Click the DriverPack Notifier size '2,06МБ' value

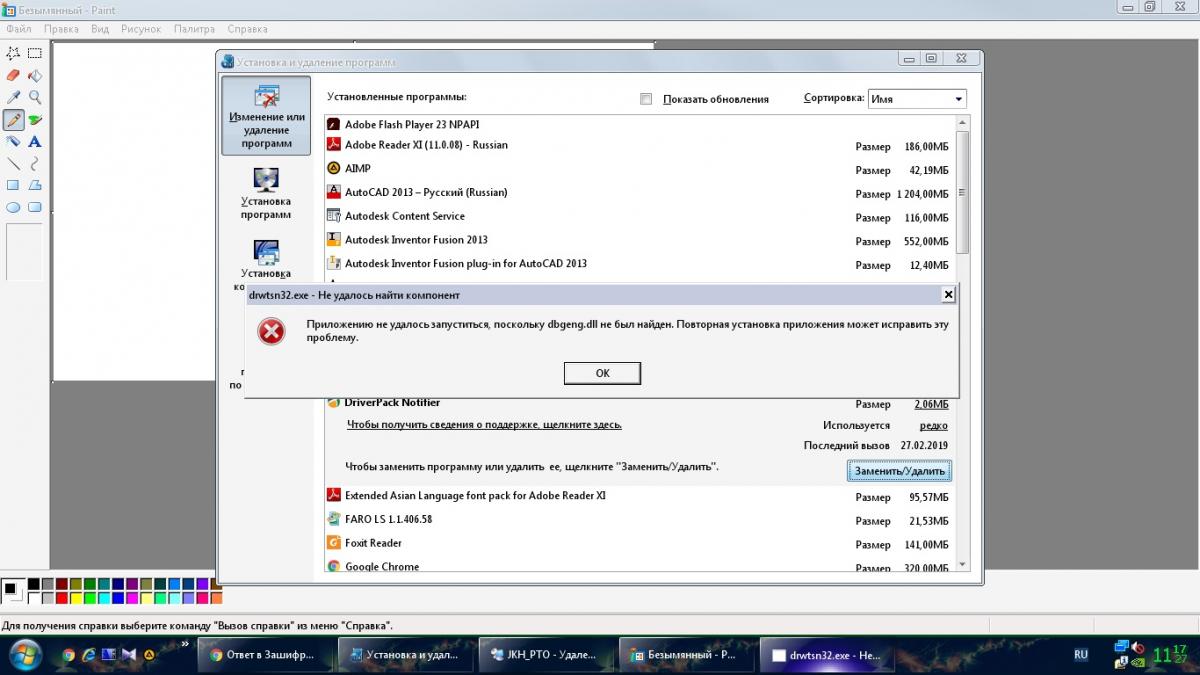[931, 404]
